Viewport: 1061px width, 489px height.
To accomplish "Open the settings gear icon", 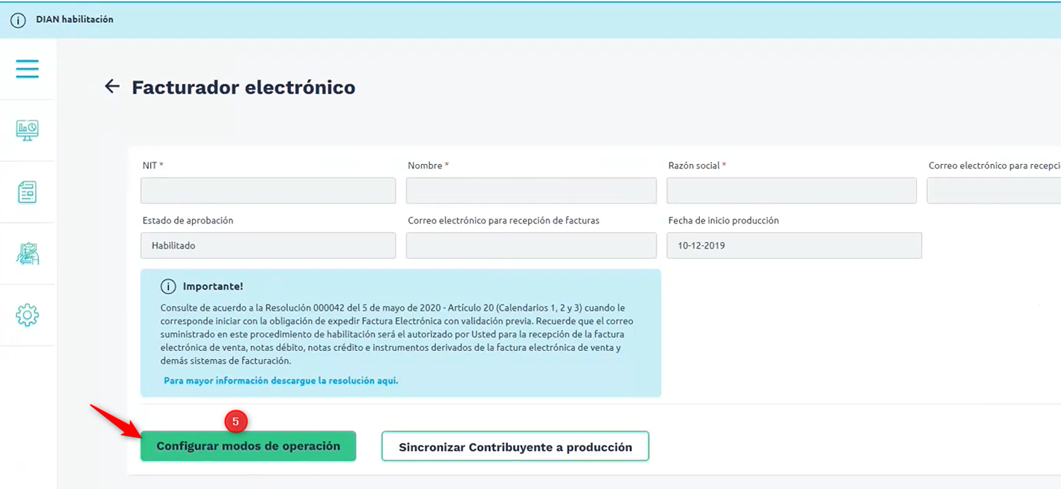I will point(27,315).
